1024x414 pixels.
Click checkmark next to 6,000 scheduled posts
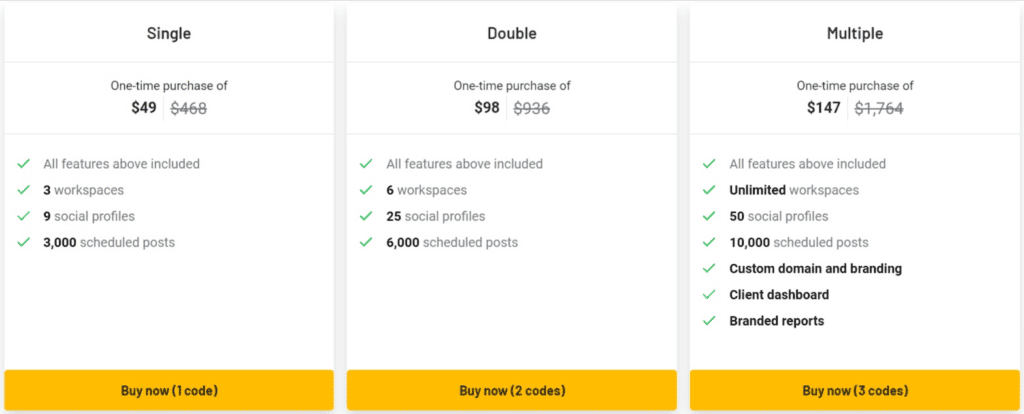tap(366, 242)
